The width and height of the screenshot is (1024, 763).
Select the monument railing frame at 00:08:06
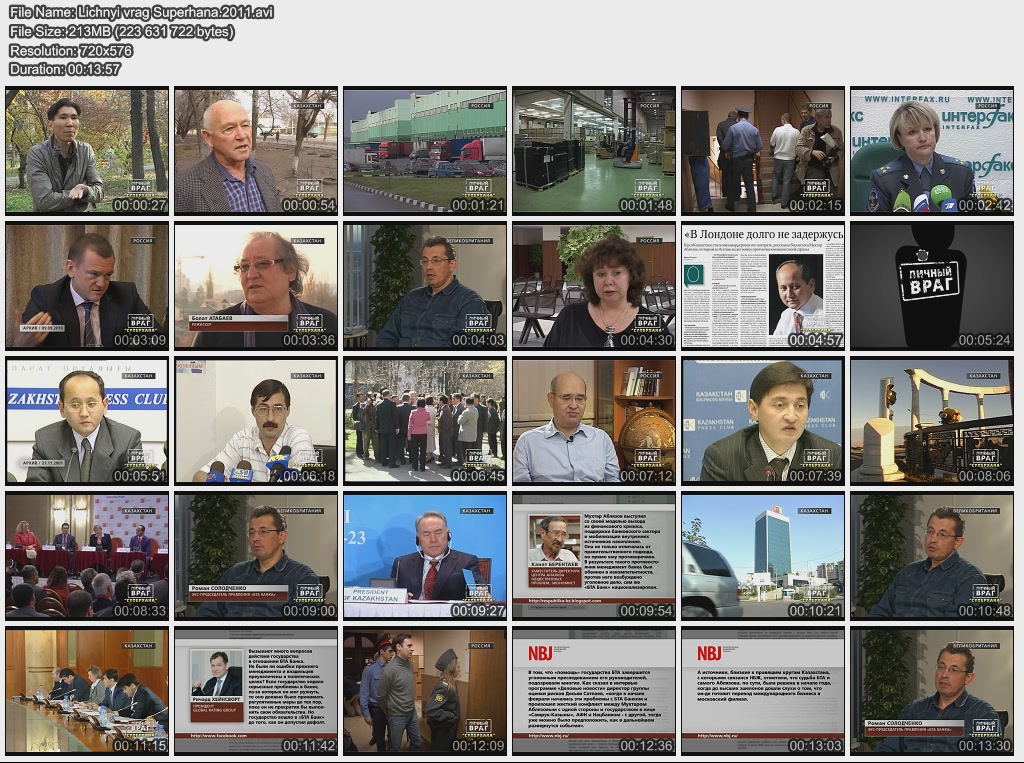932,421
